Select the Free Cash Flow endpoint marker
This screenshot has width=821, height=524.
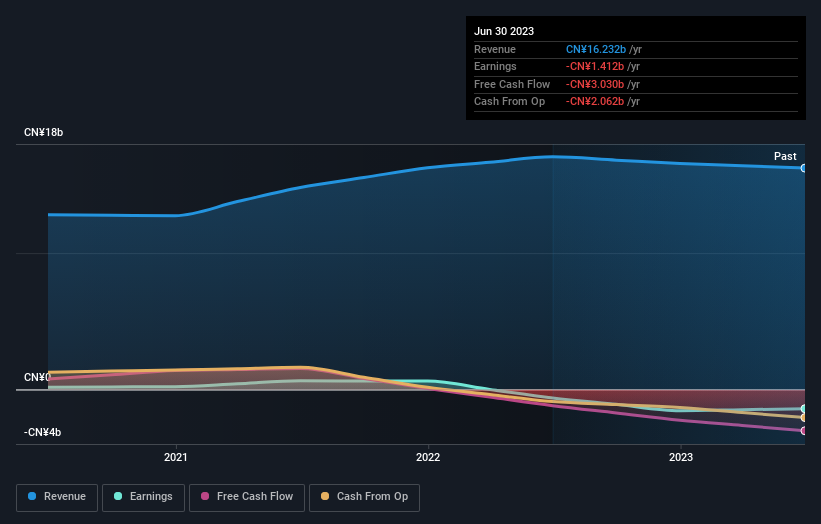(x=803, y=431)
